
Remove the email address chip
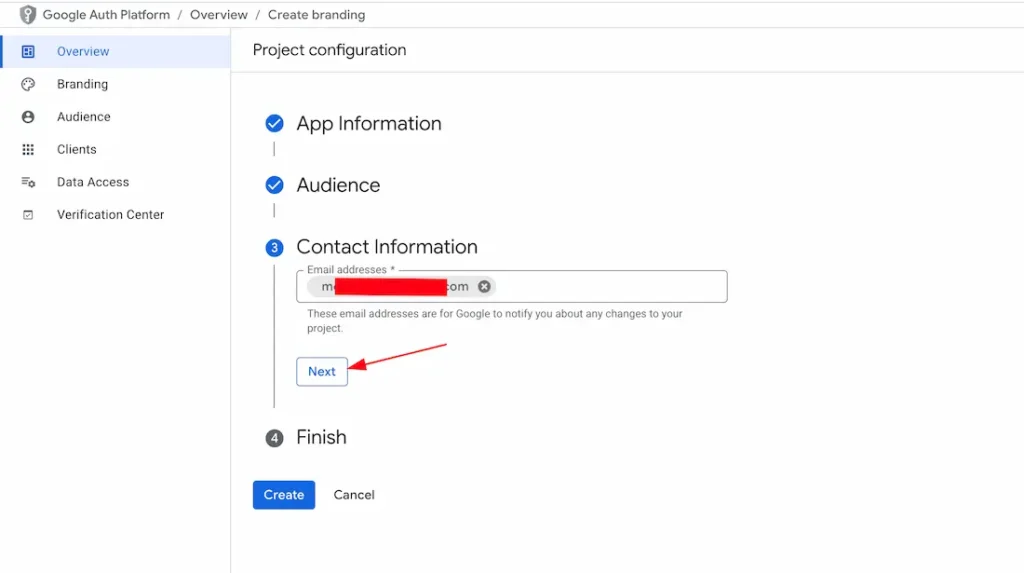[484, 286]
